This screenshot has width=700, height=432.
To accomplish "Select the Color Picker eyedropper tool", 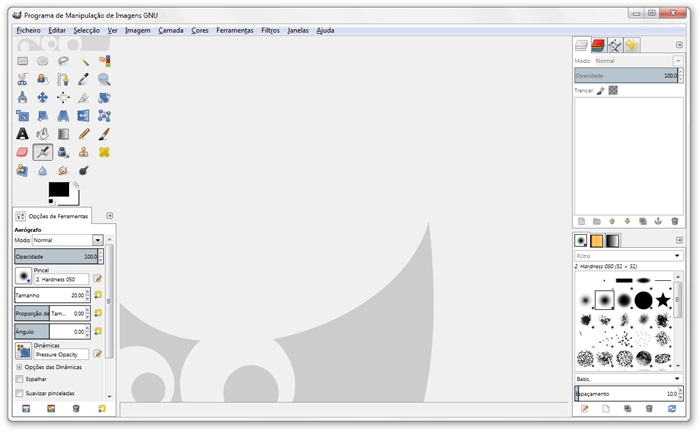I will click(x=83, y=79).
